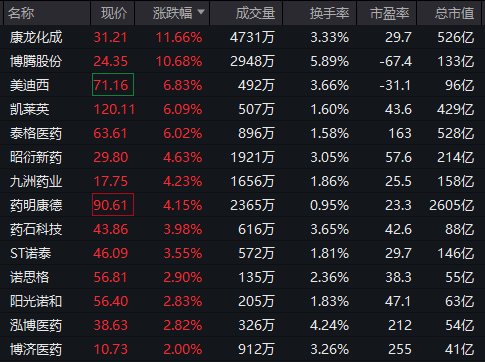Viewport: 485px width, 362px height.
Task: Click 泓博医药 stock name
Action: 36,325
